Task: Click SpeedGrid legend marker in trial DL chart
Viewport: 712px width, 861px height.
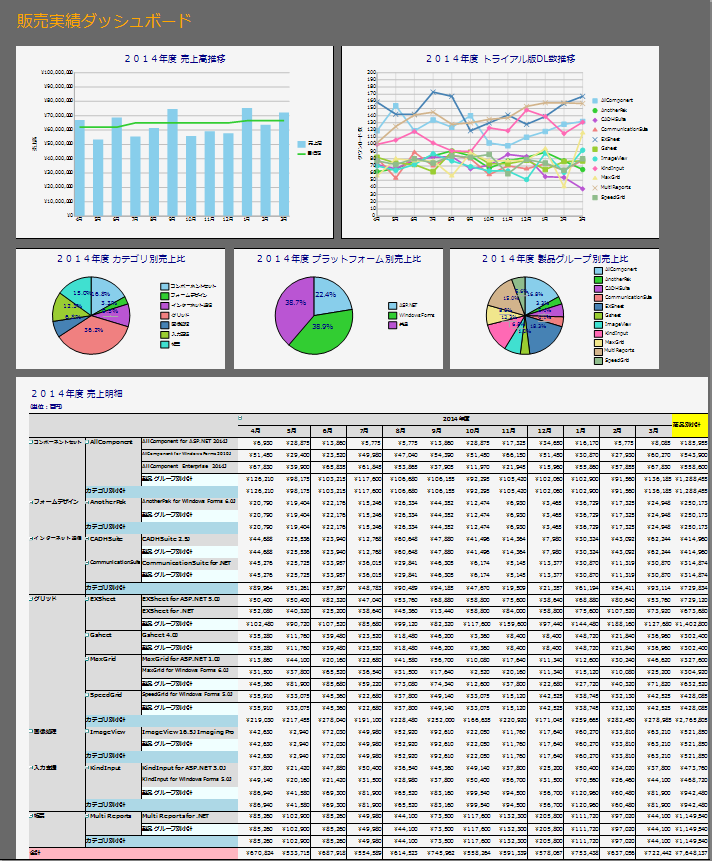Action: click(595, 197)
